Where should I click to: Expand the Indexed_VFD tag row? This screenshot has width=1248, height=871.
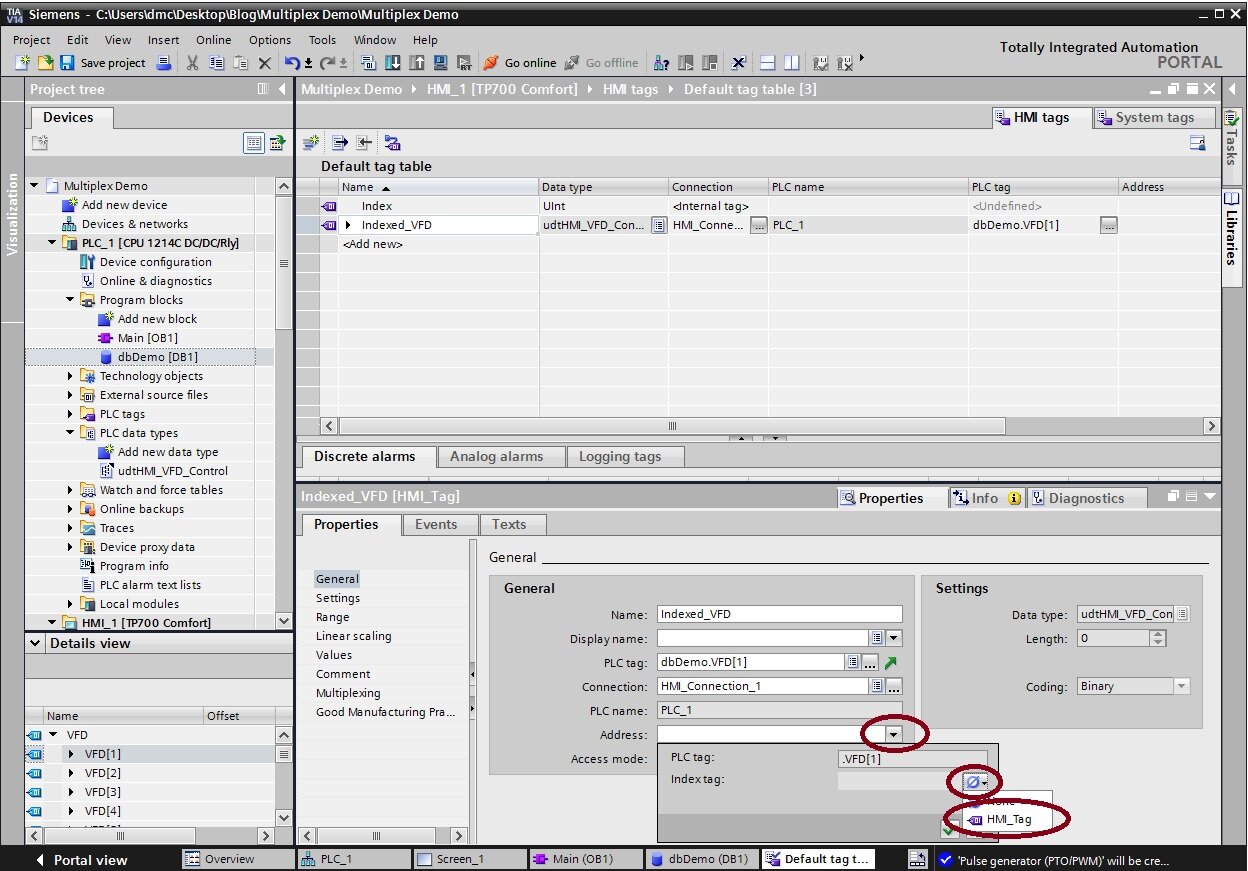click(x=348, y=225)
